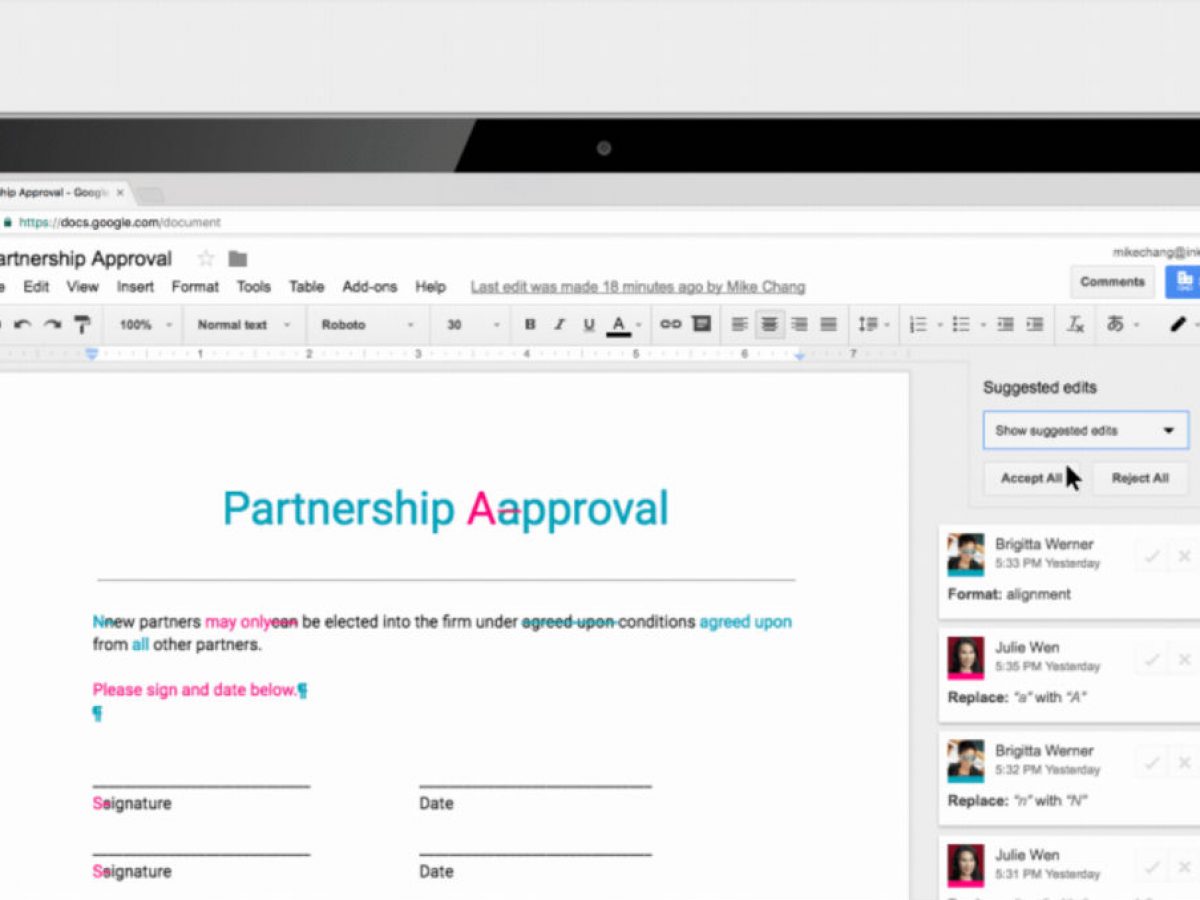Click the Clear formatting icon
This screenshot has height=900, width=1200.
[1075, 324]
